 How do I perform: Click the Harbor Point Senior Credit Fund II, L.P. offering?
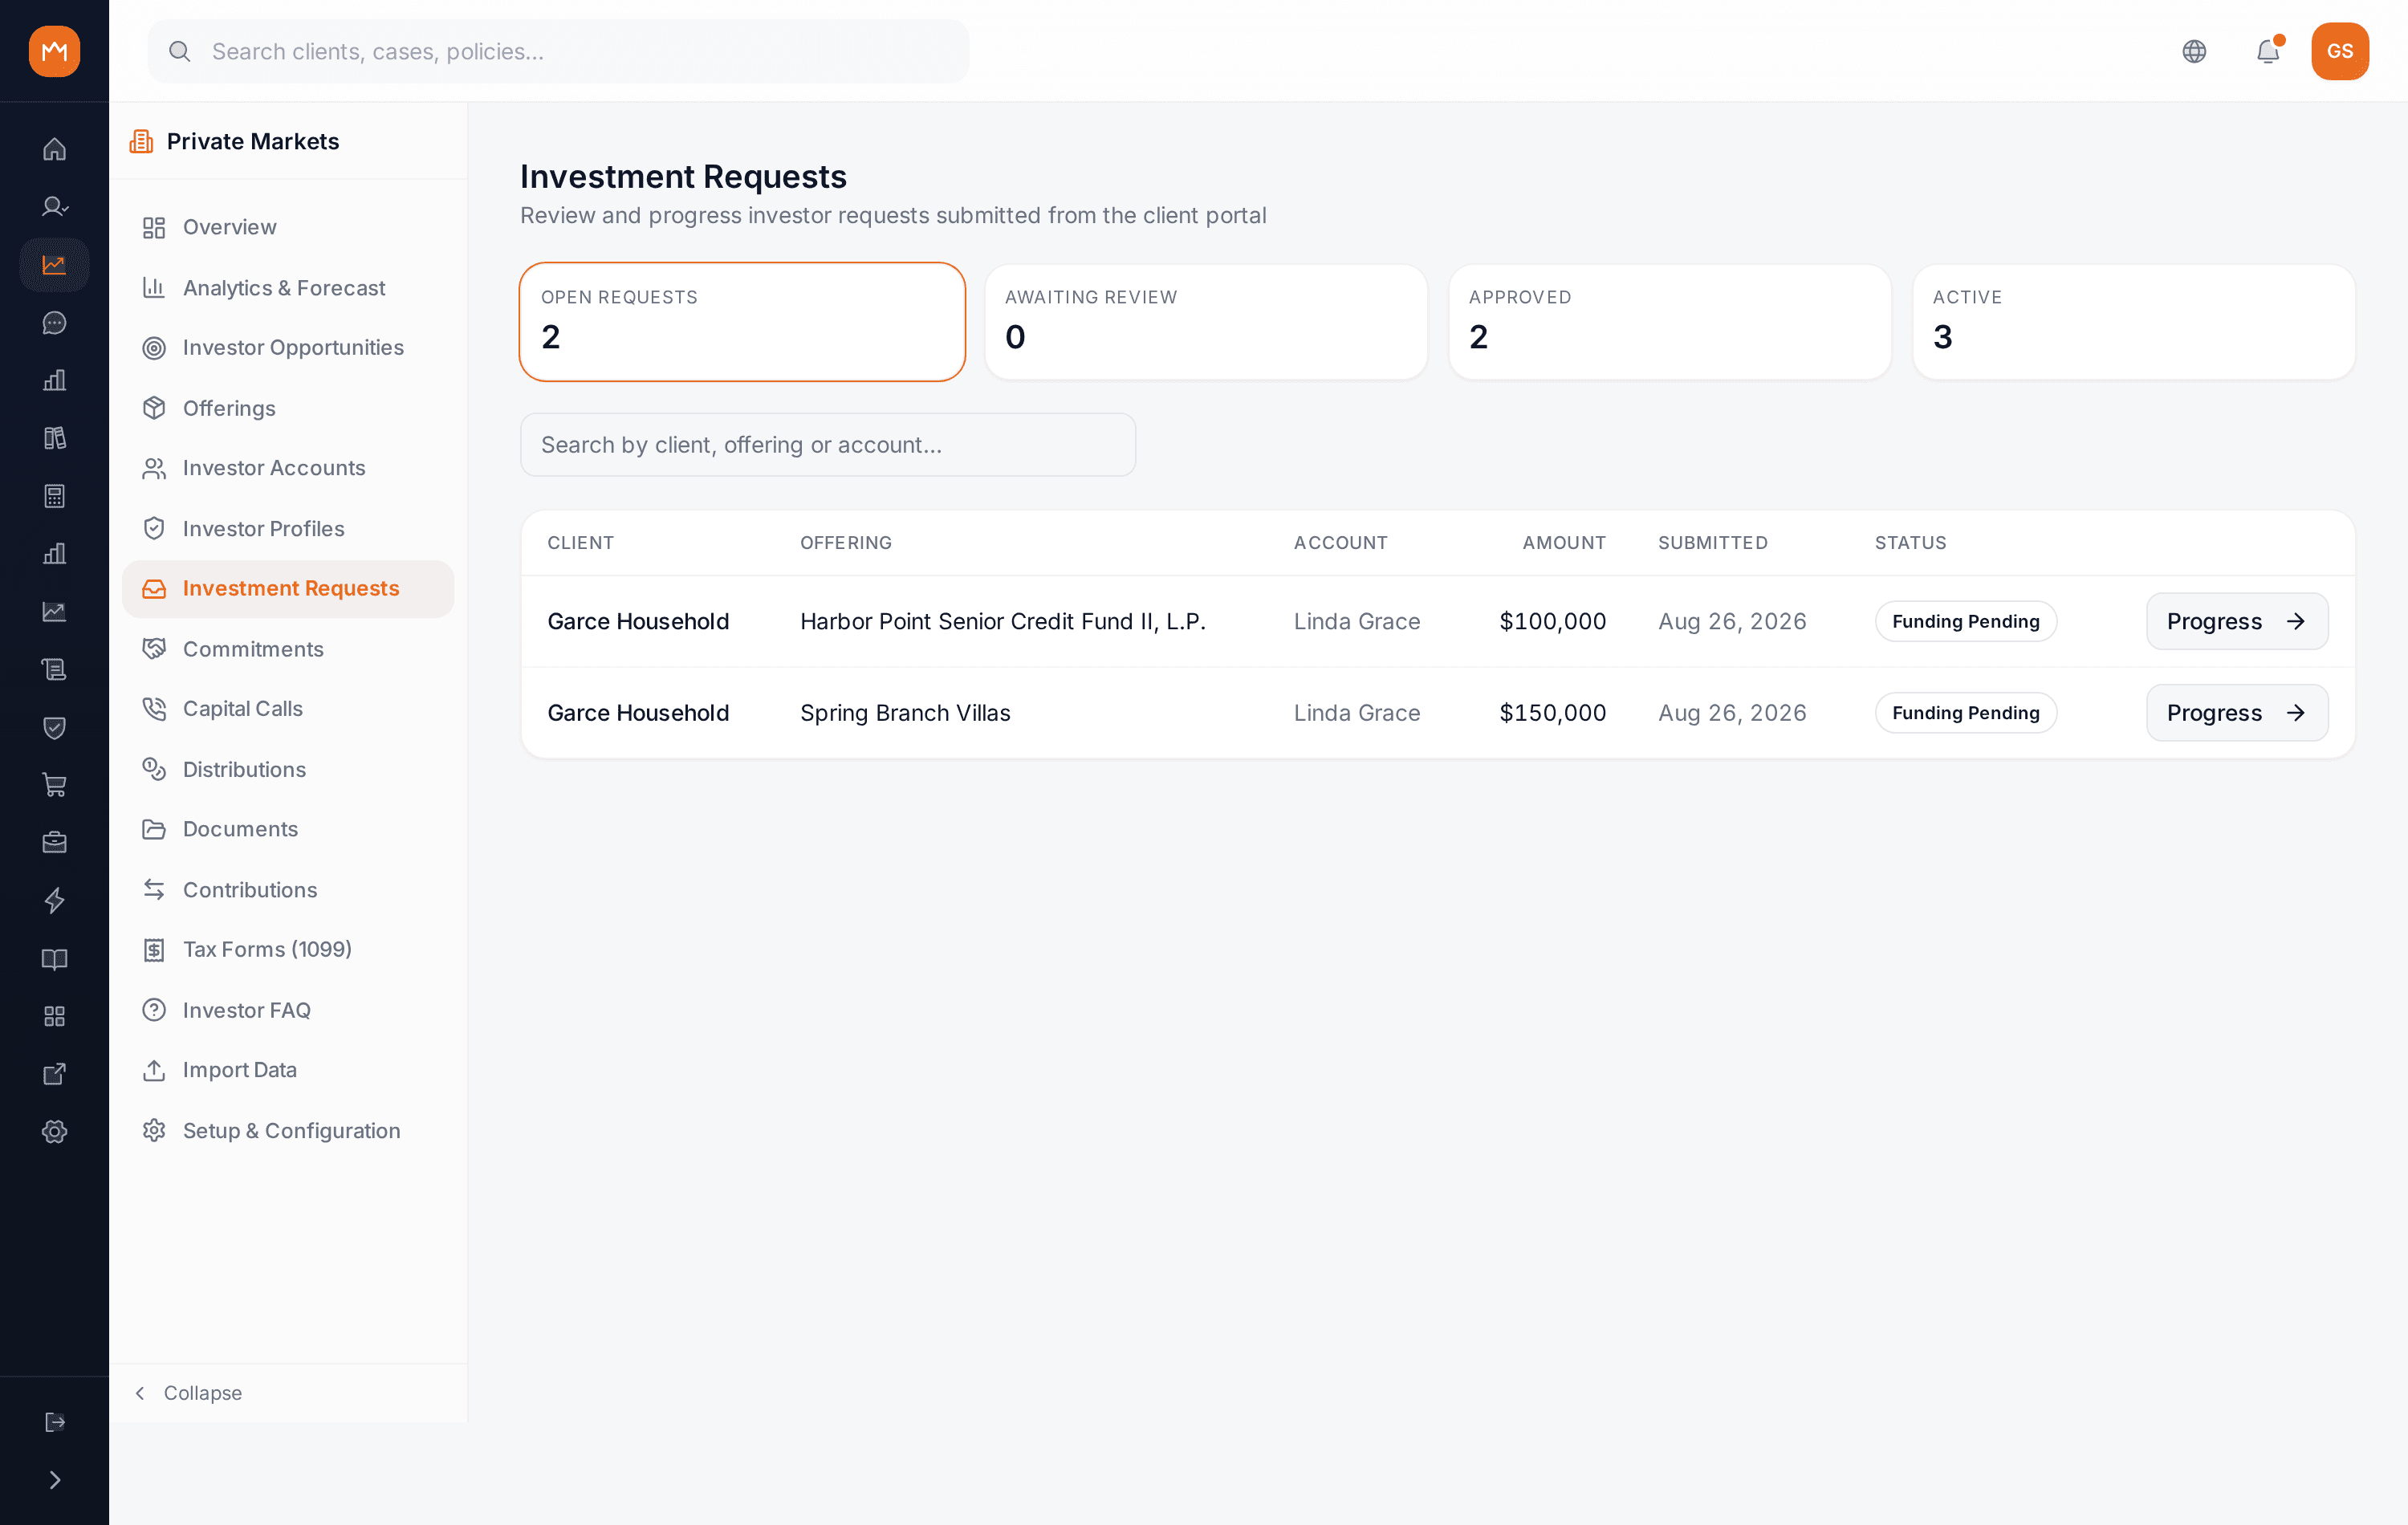[x=1003, y=621]
